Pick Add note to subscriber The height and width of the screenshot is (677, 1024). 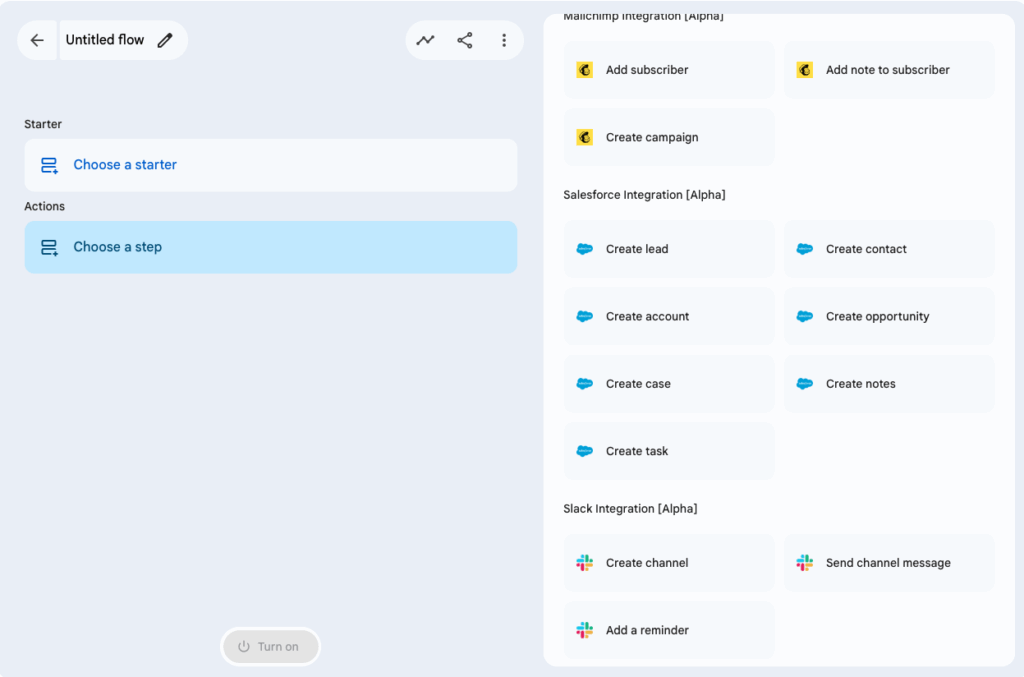888,70
